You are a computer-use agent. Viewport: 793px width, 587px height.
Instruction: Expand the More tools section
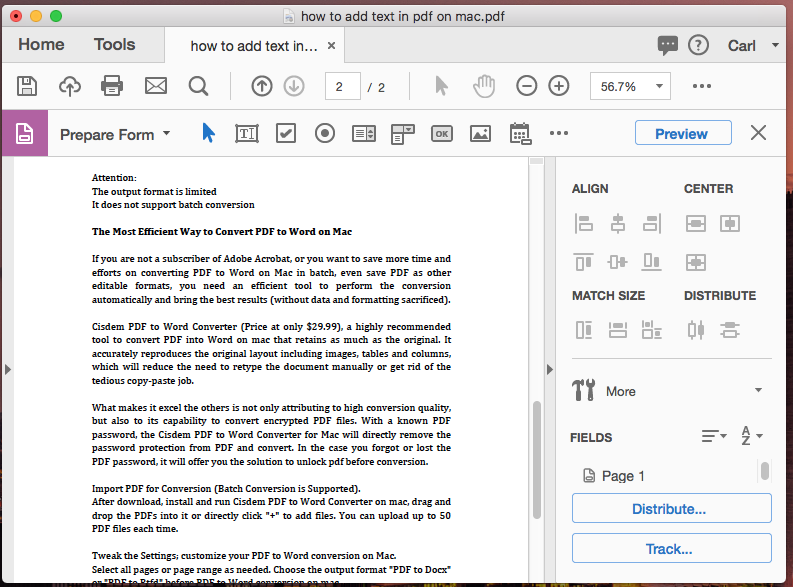tap(671, 390)
